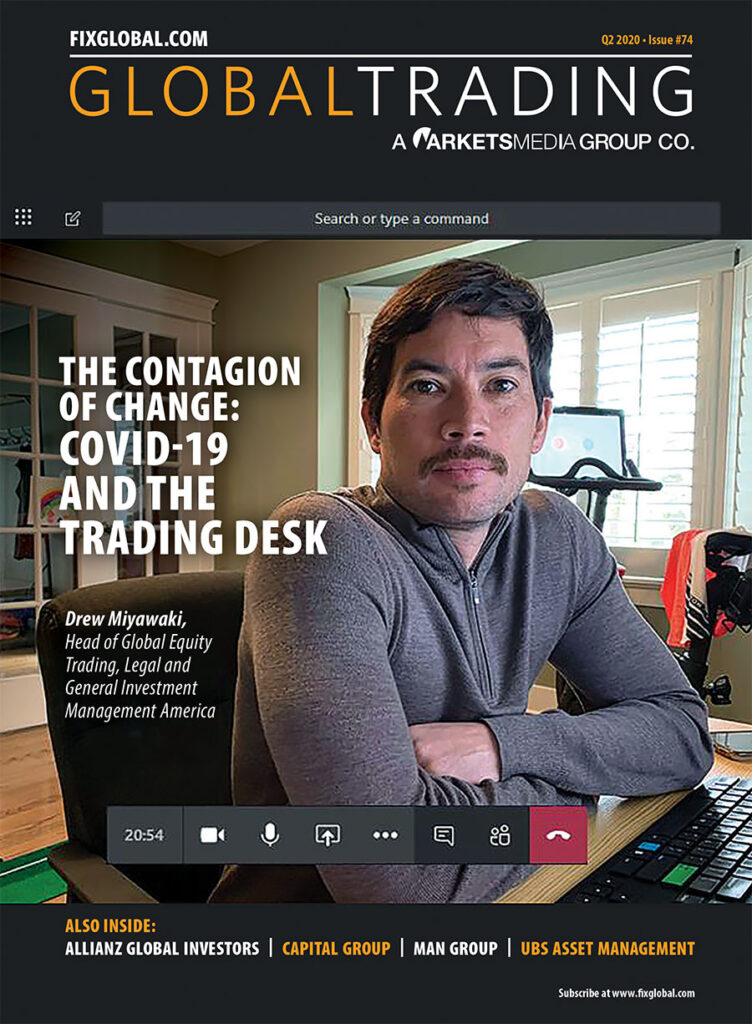
Task: Hang up with the red button
Action: point(558,835)
